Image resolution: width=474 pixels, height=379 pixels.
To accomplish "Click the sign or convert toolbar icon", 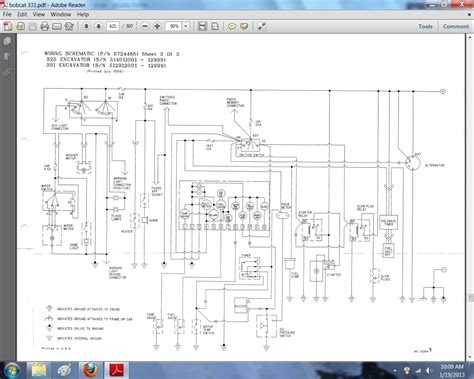I will (69, 26).
